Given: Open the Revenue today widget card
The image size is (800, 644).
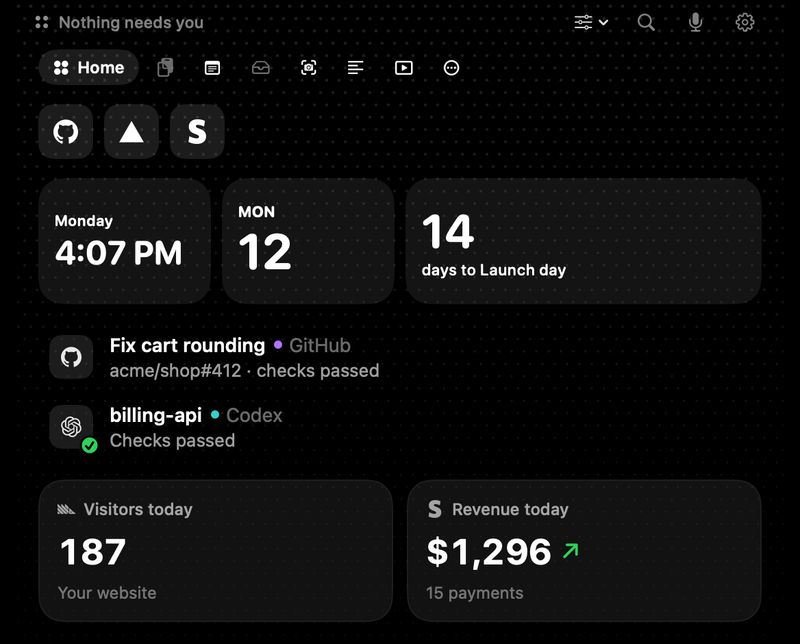Looking at the screenshot, I should pyautogui.click(x=584, y=551).
